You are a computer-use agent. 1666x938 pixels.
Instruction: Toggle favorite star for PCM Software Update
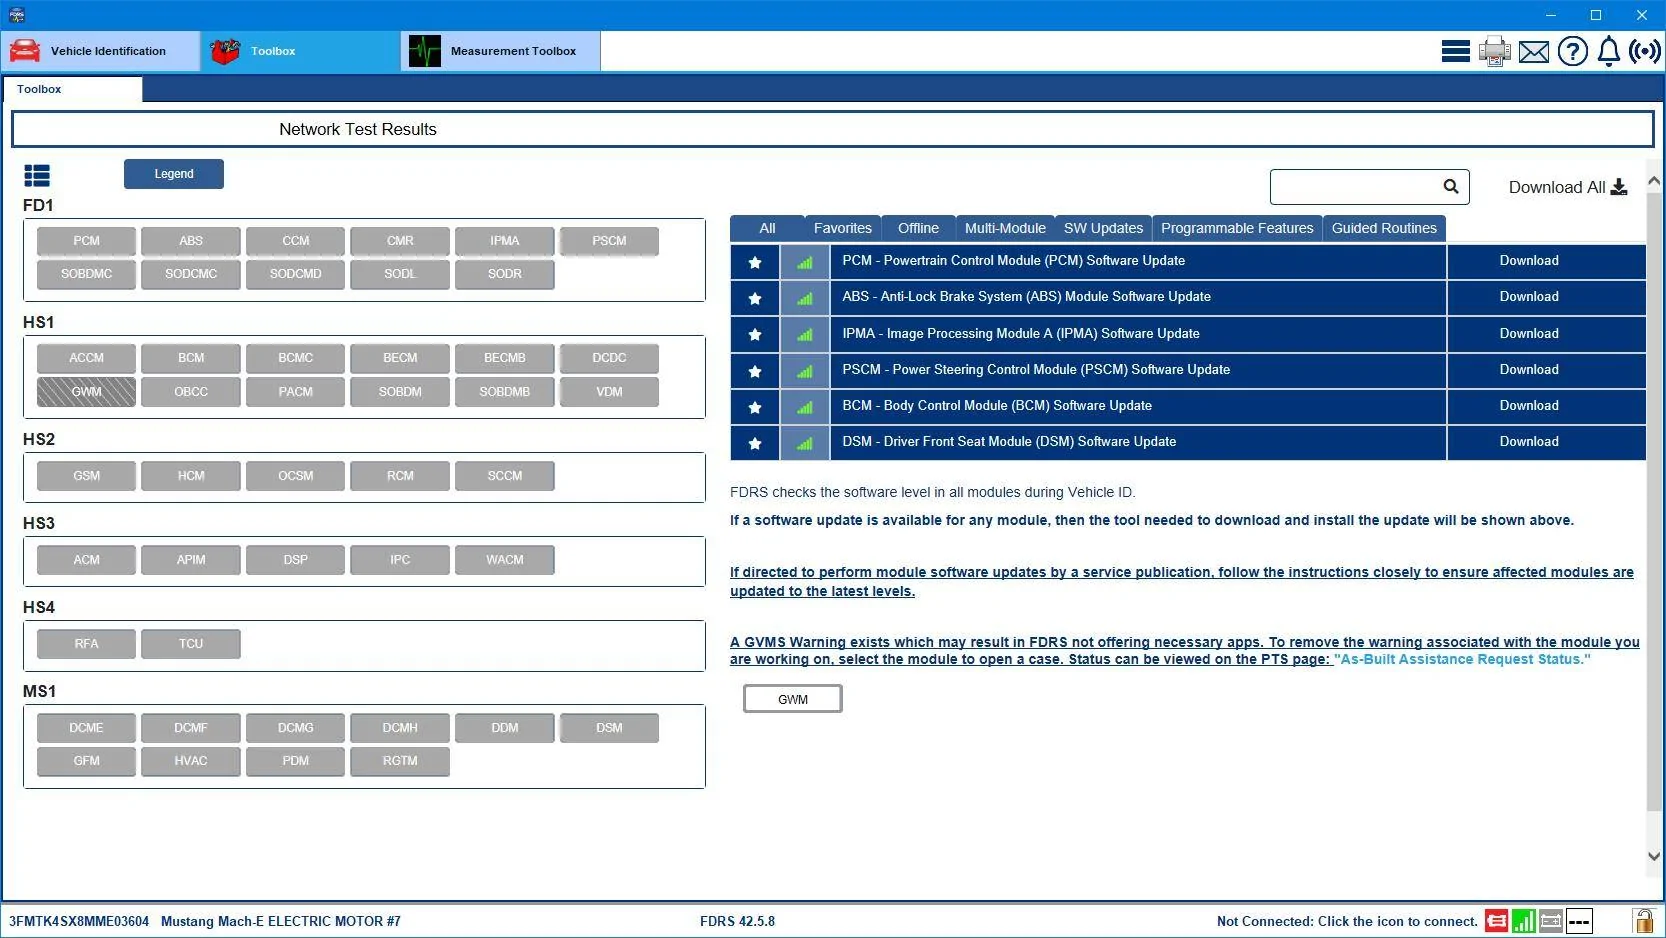point(755,262)
